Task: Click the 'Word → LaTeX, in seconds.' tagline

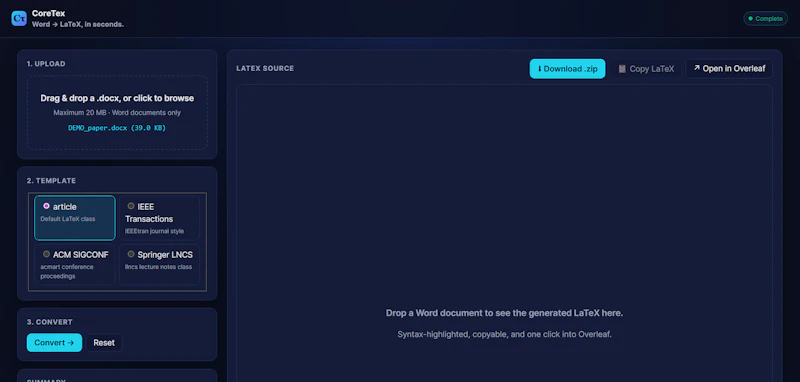Action: [x=78, y=24]
